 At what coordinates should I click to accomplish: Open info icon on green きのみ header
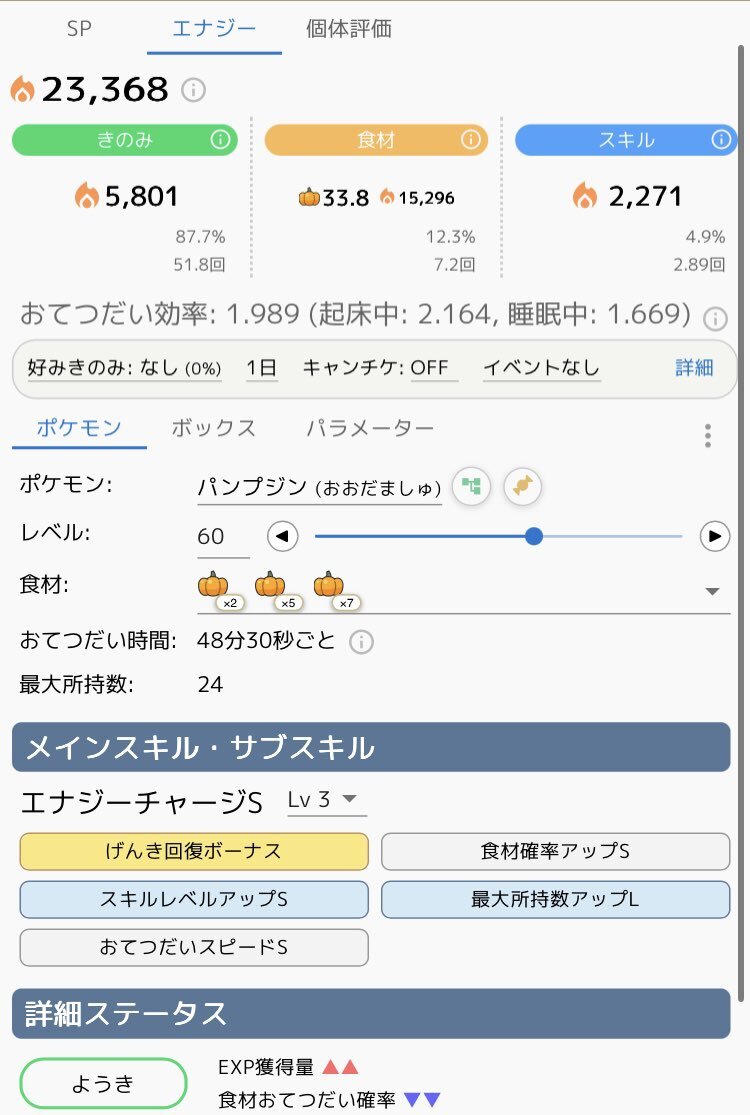point(220,140)
